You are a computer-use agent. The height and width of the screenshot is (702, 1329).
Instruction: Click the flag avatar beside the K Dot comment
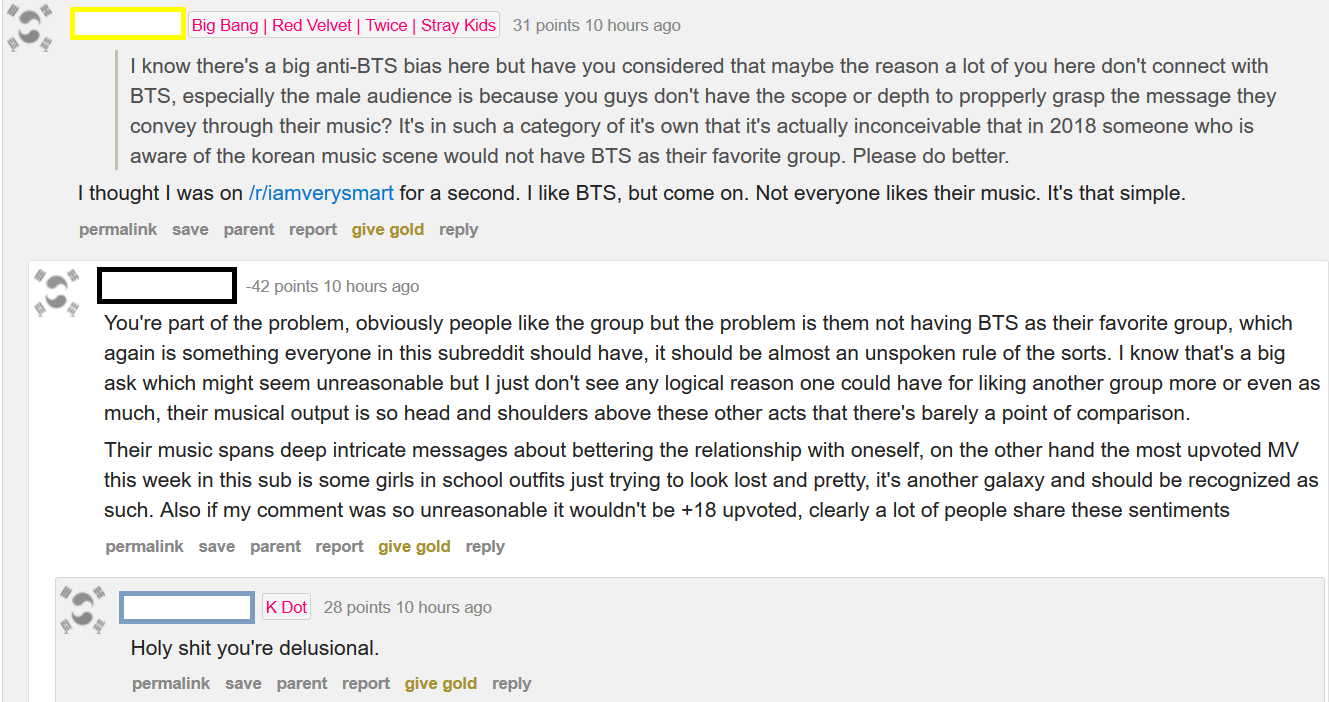tap(83, 612)
